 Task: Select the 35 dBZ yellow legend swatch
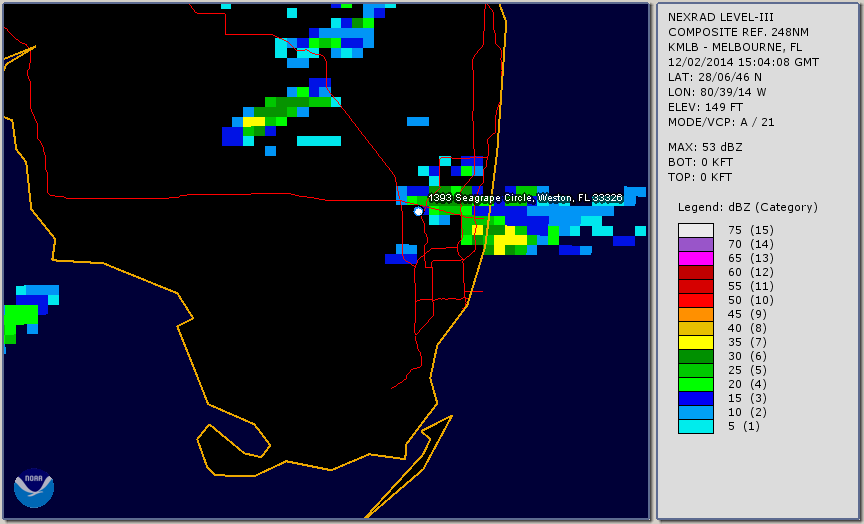(x=696, y=342)
